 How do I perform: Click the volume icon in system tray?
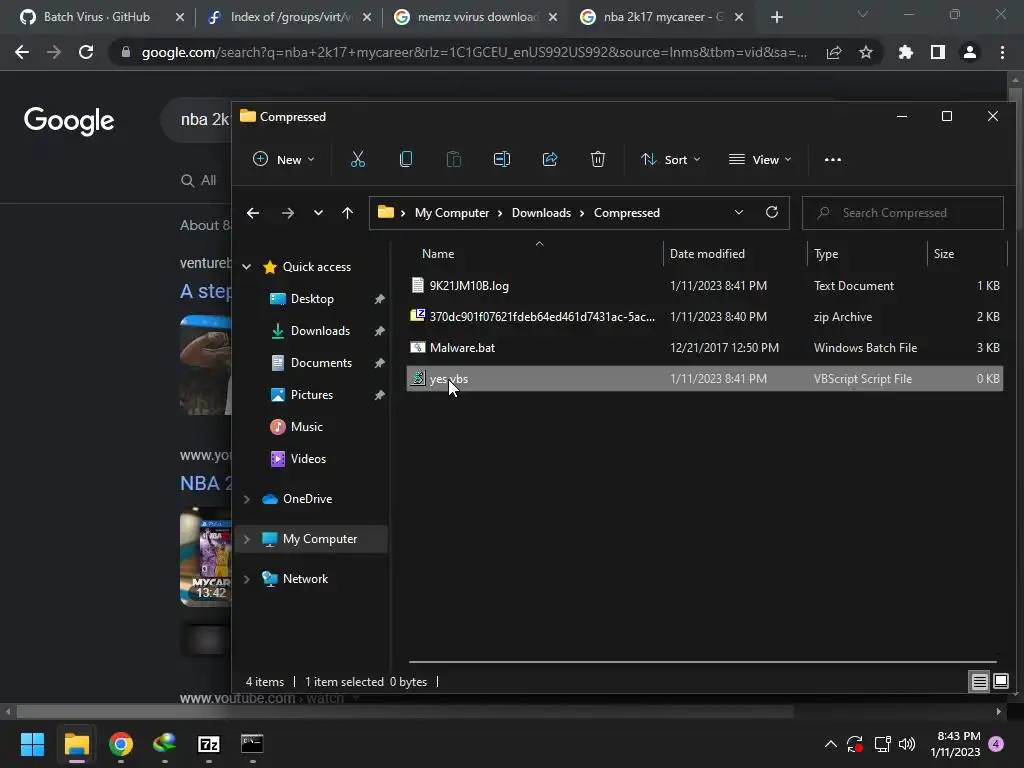coord(906,744)
